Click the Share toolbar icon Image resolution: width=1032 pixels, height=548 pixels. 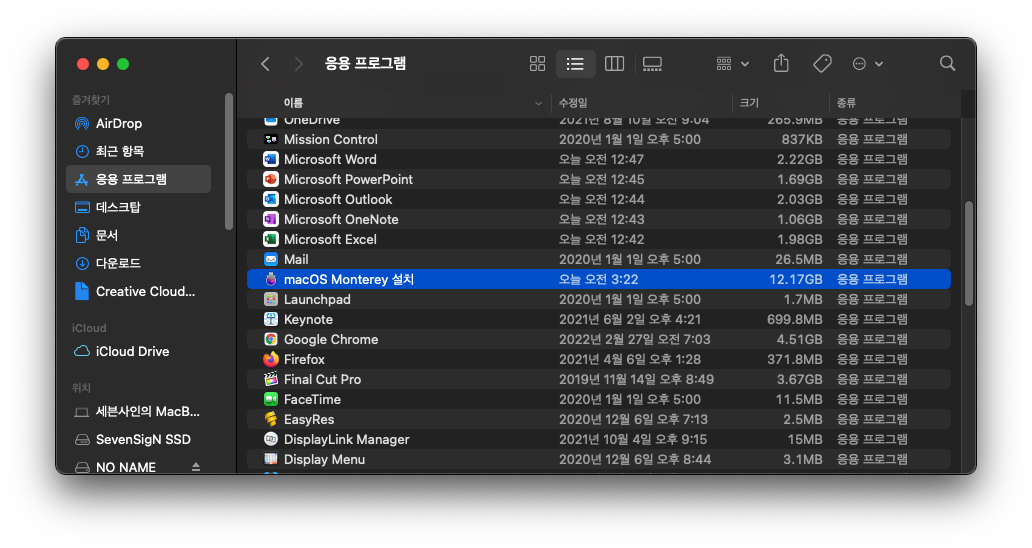781,63
